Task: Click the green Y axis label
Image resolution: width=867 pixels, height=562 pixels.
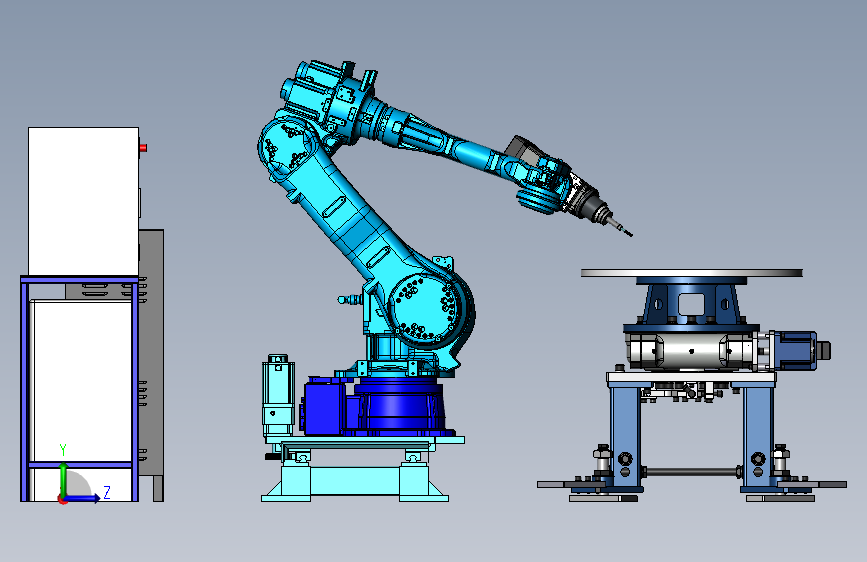Action: coord(63,450)
